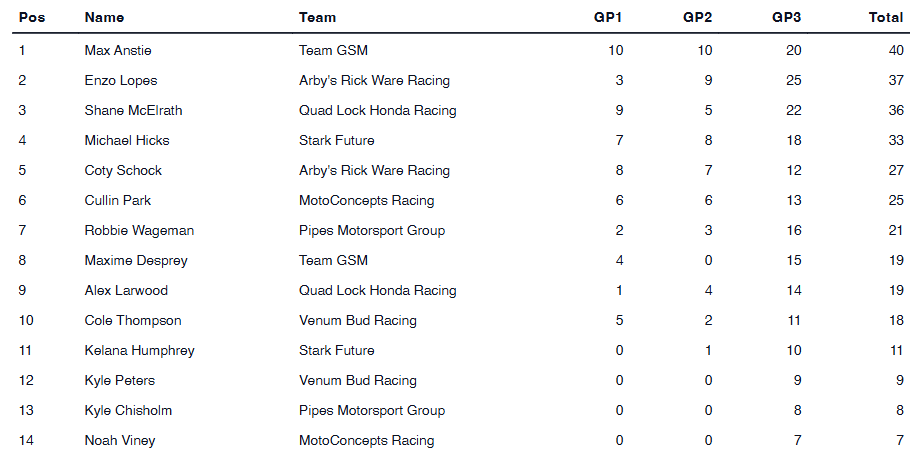Click the Total column header

coord(886,17)
